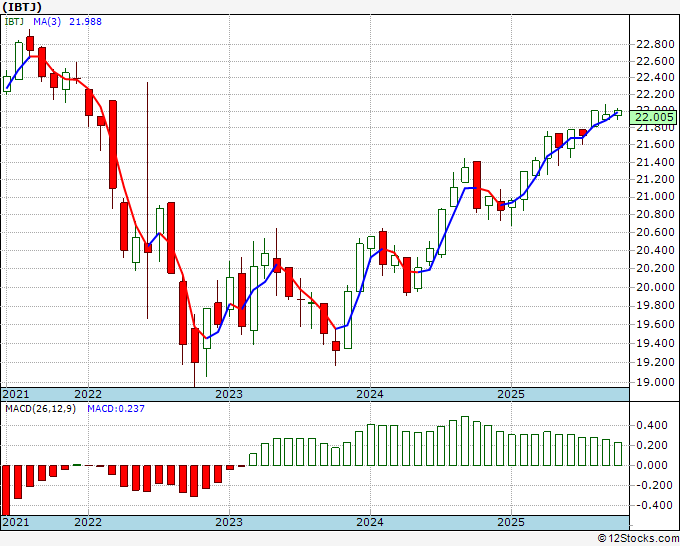Click 2023 on the price chart timeline
Viewport: 680px width, 546px height.
pyautogui.click(x=229, y=394)
